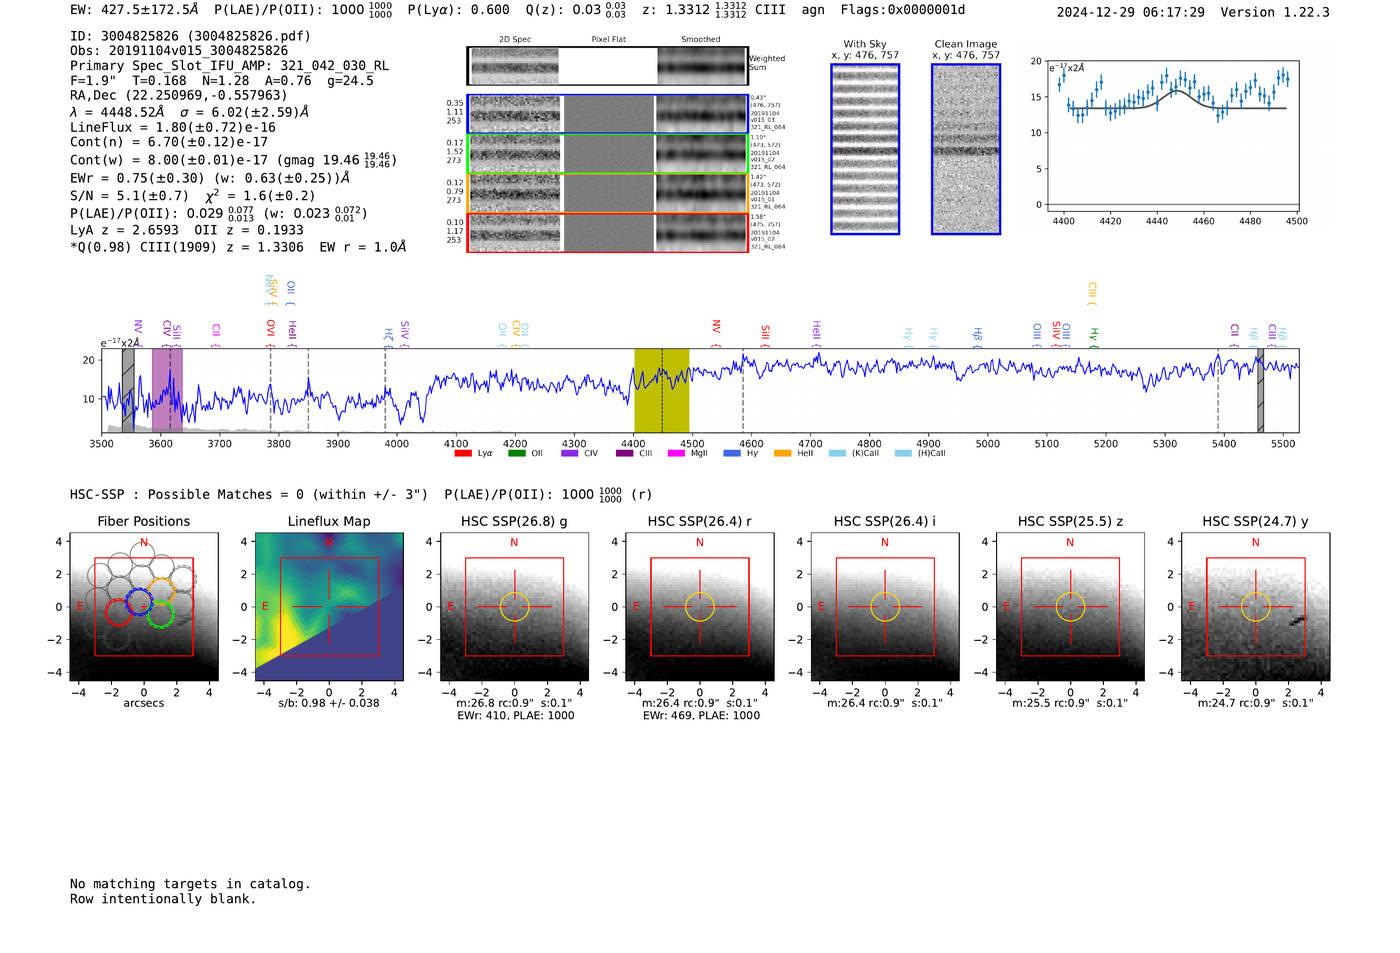Click the Lyα red legend swatch
Viewport: 1400px width, 953px height.
[x=462, y=453]
